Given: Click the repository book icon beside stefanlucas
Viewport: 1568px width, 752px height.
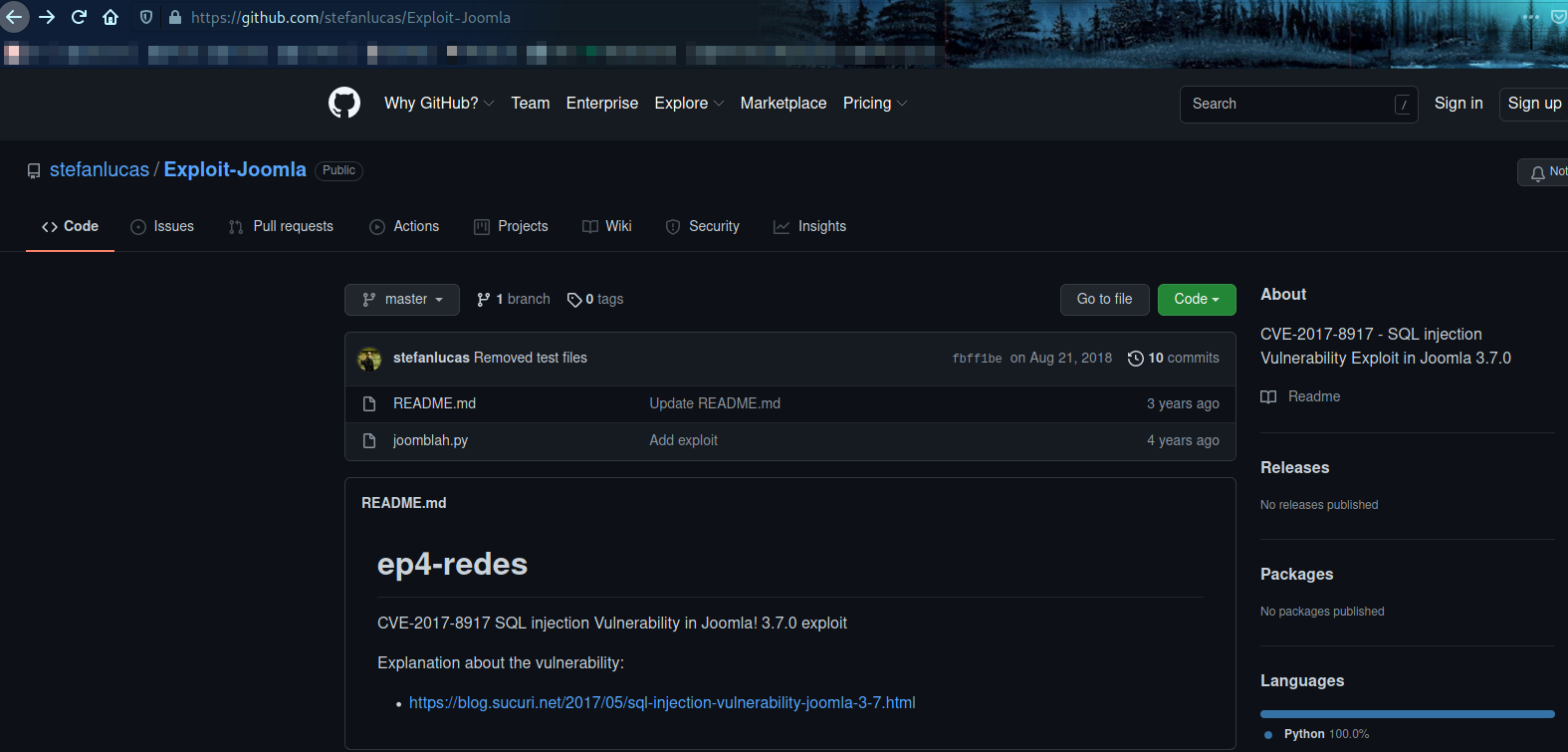Looking at the screenshot, I should (x=34, y=171).
